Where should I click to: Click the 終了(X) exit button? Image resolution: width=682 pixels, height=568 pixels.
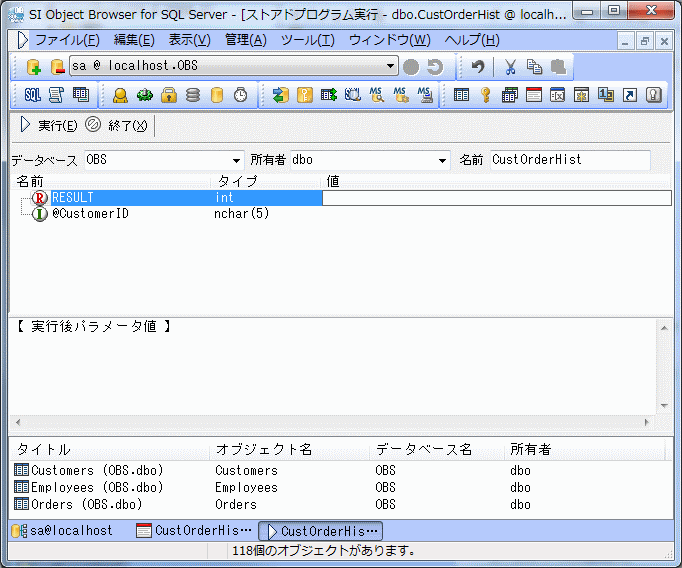click(118, 126)
